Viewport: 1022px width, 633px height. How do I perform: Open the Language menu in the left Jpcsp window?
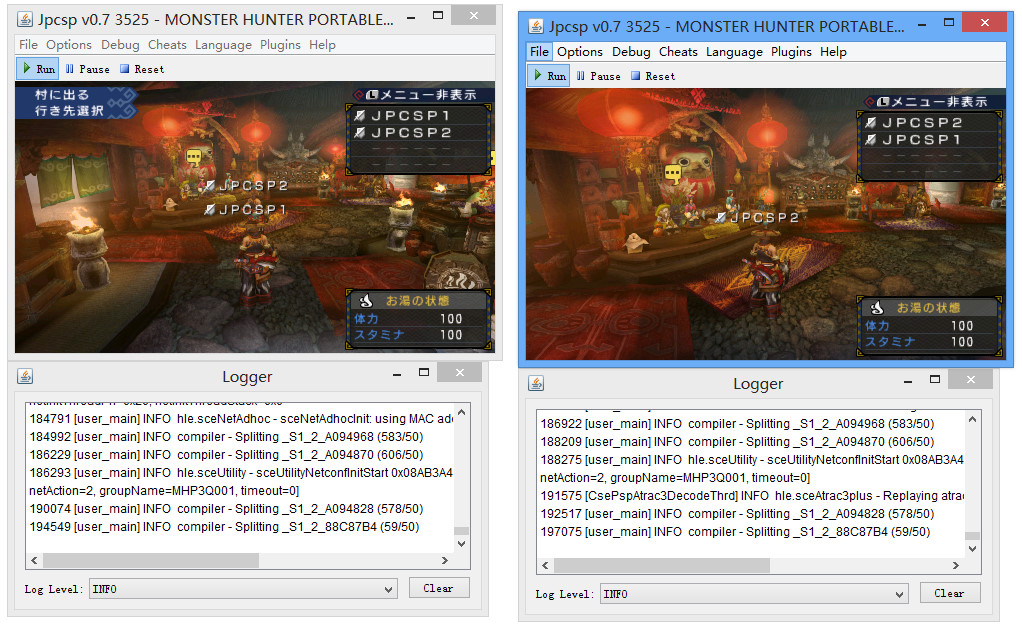click(223, 44)
